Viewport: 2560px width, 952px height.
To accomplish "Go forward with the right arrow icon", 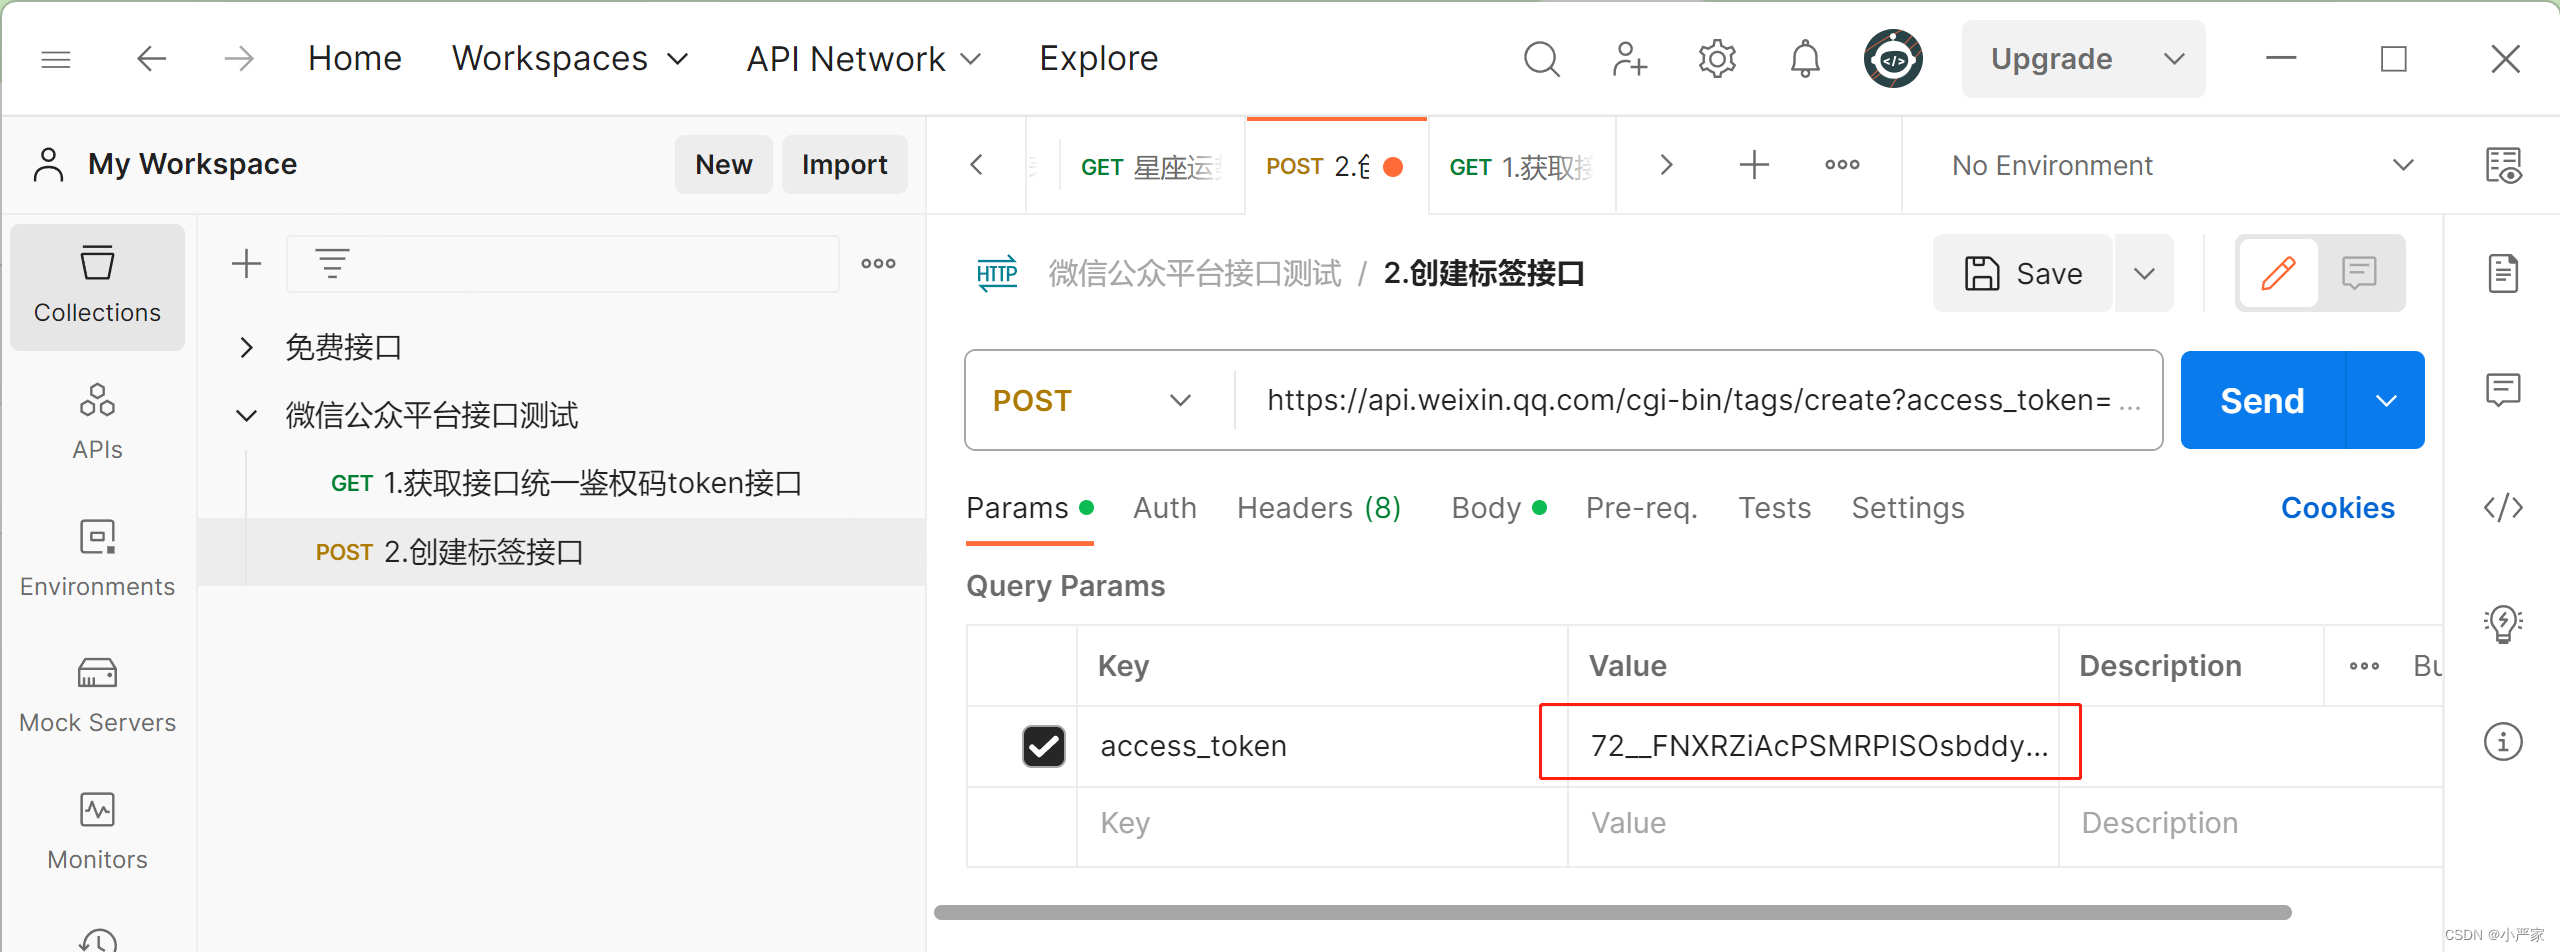I will [239, 59].
